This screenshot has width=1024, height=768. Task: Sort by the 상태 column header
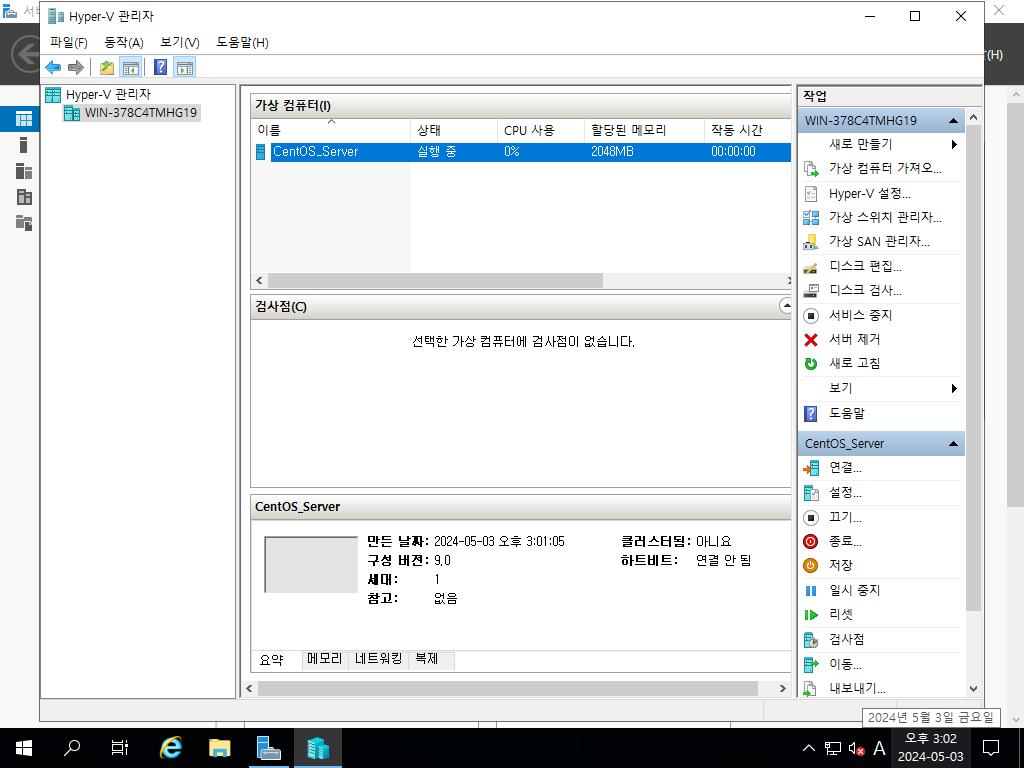(453, 131)
